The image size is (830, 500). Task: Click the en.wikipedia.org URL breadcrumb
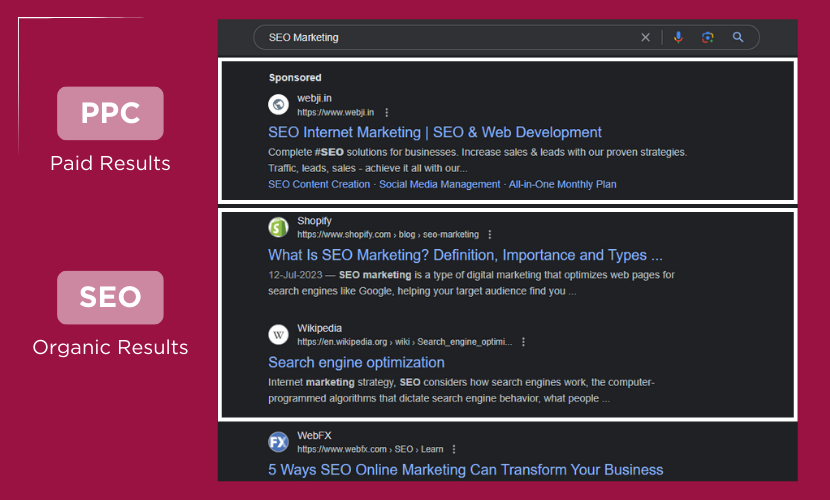click(404, 342)
